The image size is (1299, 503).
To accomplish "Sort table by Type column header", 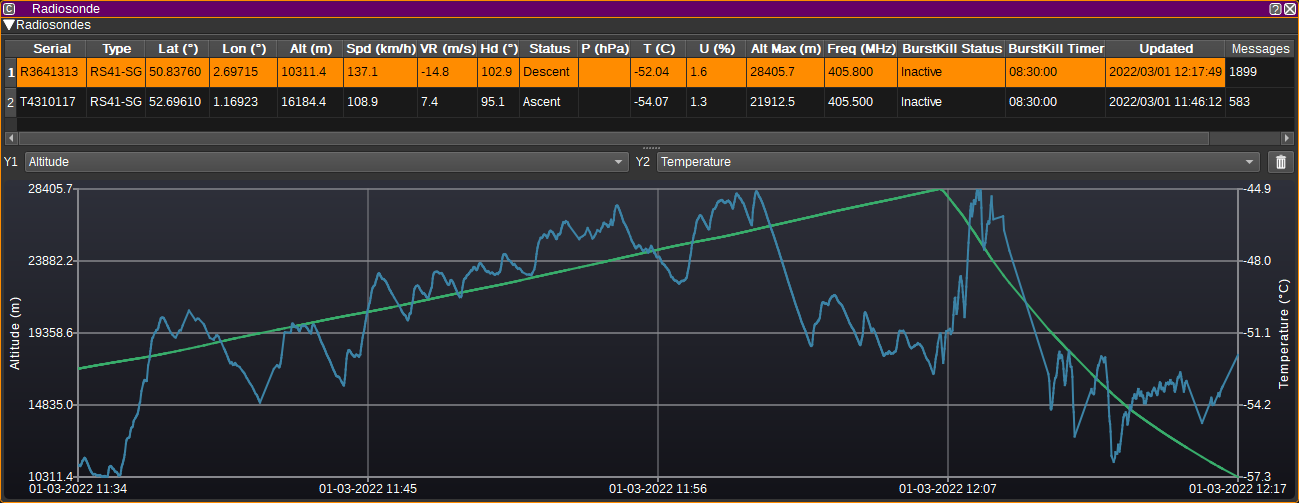I will coord(116,48).
